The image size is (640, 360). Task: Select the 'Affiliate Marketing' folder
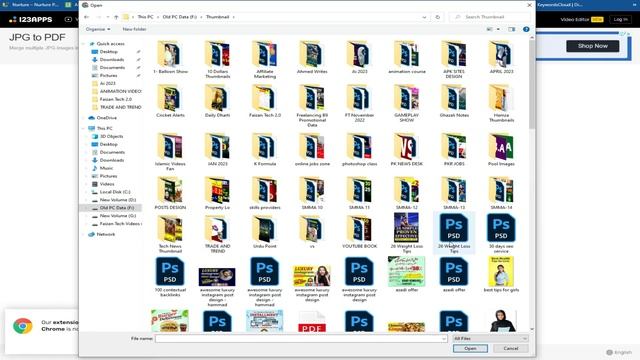click(x=265, y=60)
